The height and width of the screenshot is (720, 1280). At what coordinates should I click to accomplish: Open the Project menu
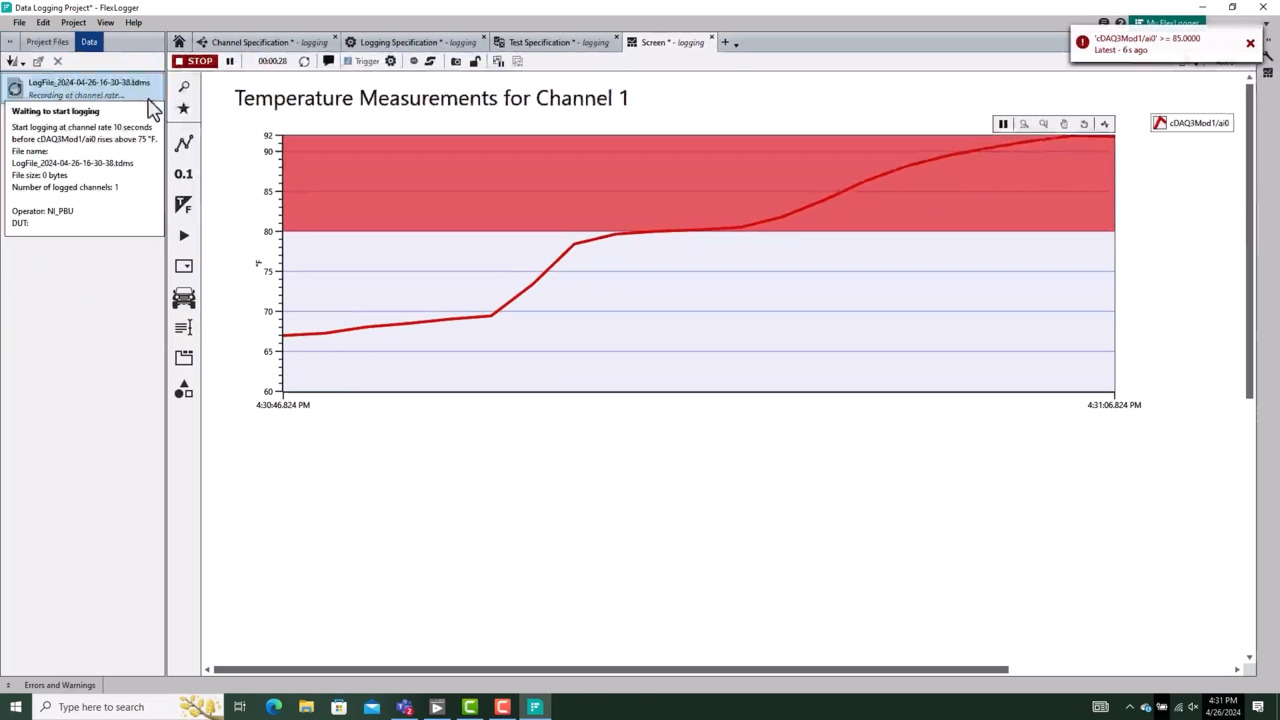tap(73, 22)
